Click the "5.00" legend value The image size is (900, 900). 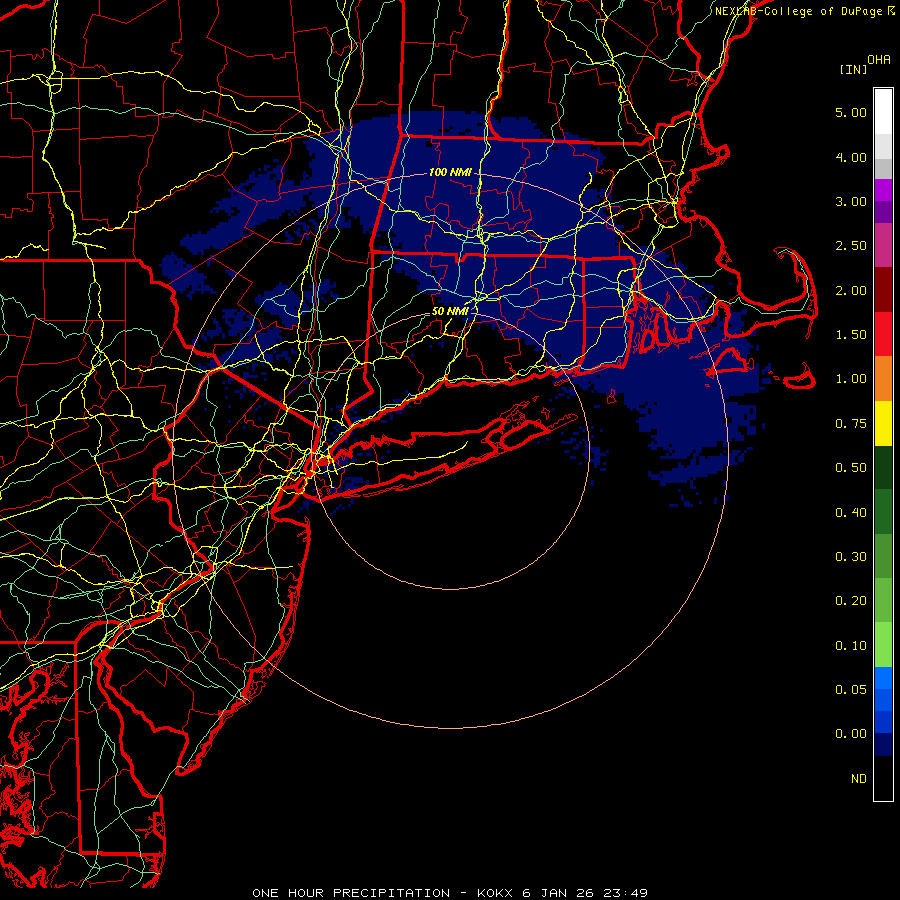tap(851, 112)
